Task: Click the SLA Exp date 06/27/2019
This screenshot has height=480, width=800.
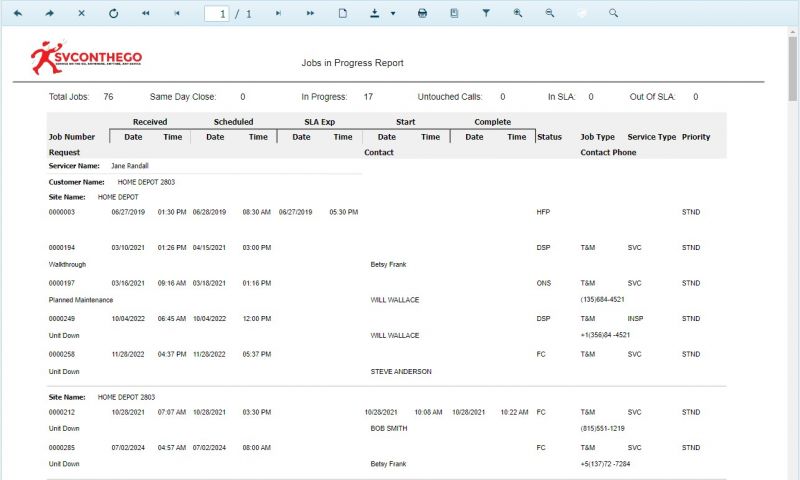Action: coord(295,212)
